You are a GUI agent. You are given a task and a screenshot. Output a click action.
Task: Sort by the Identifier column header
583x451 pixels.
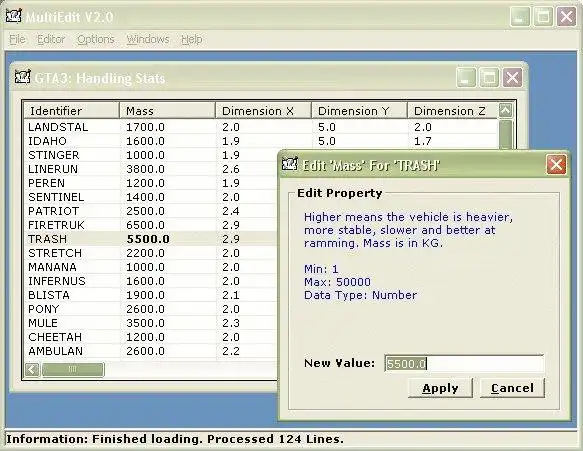click(71, 111)
